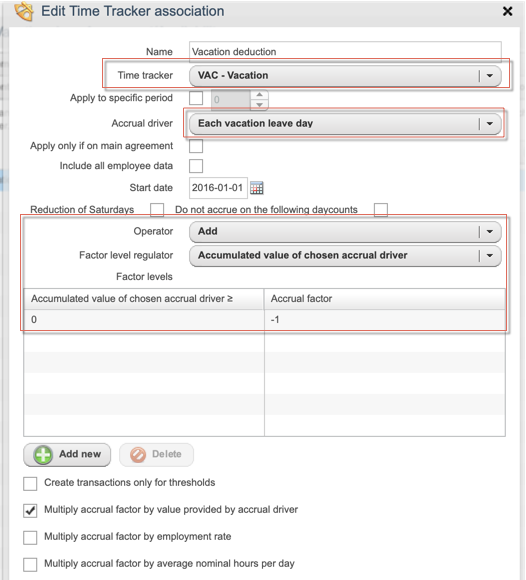Toggle Reduction of Saturdays checkbox
Viewport: 526px width, 580px height.
157,210
